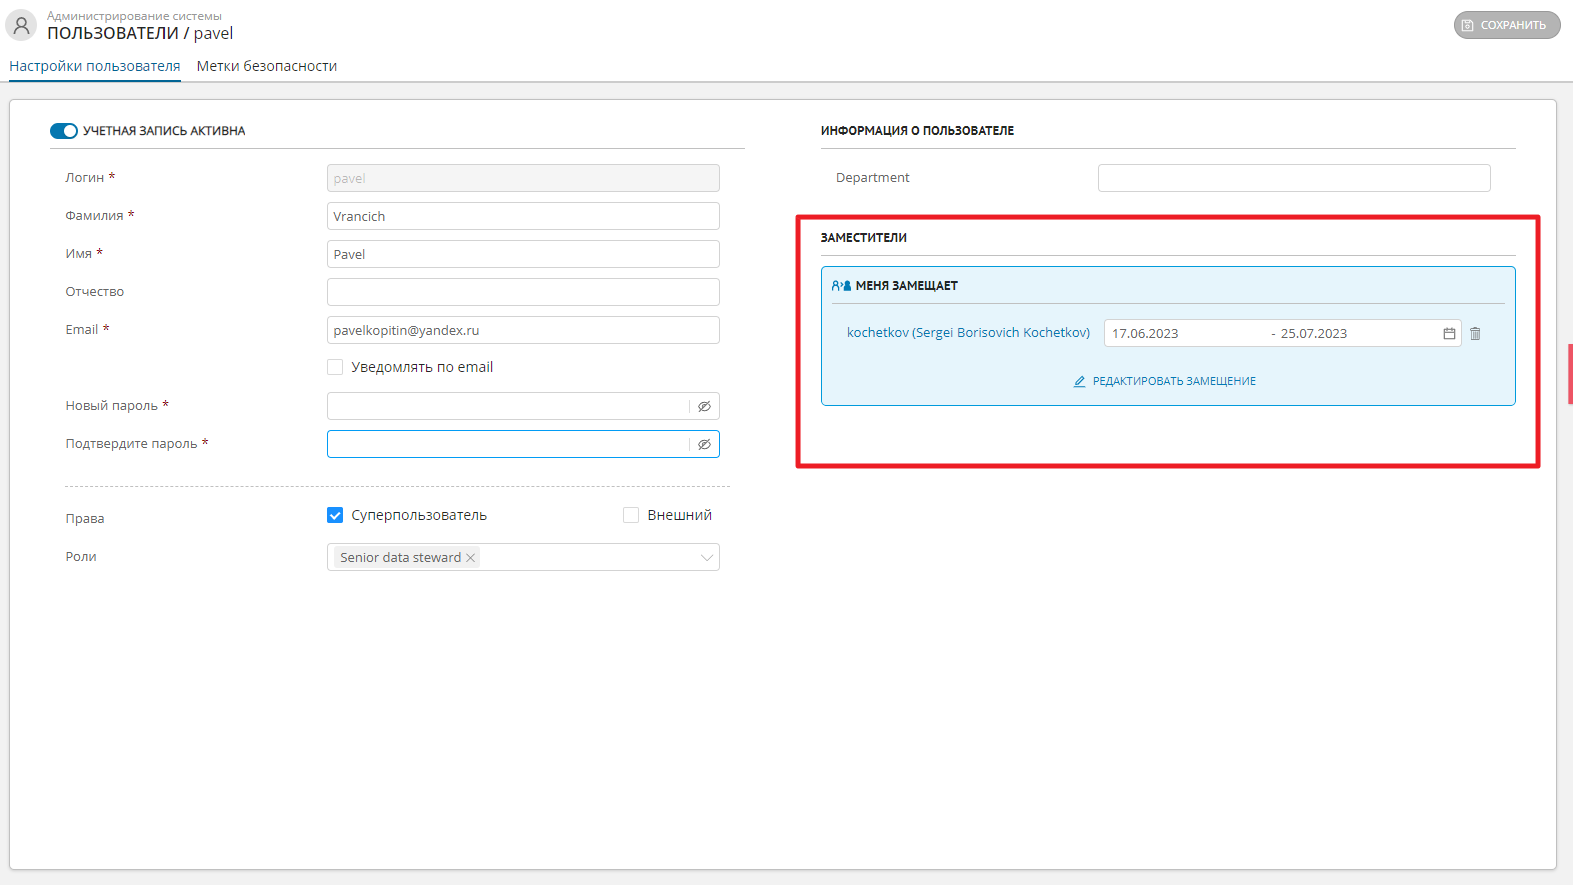Click the Сохранить button

1507,25
